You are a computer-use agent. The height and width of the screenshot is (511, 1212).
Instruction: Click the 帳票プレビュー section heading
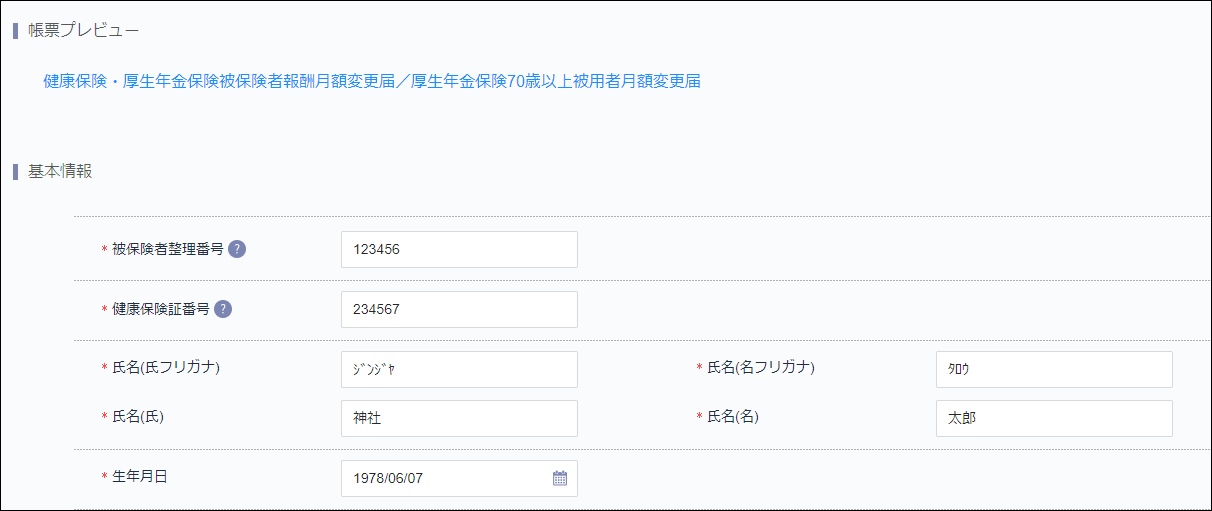[x=83, y=30]
